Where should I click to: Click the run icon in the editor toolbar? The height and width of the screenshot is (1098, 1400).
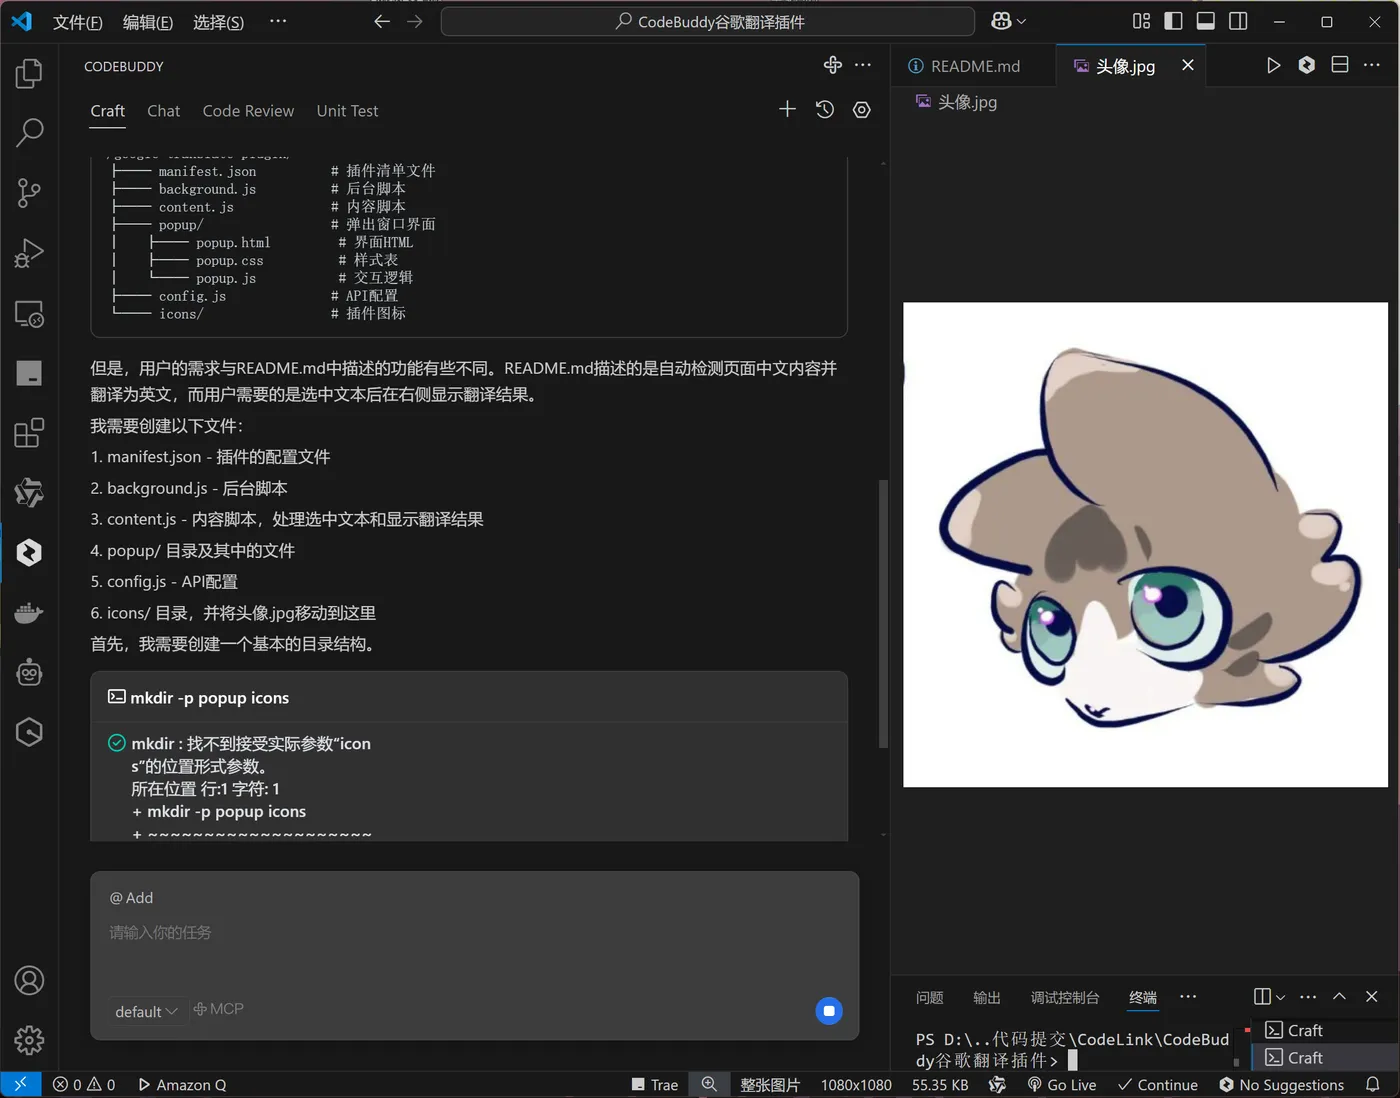coord(1273,65)
